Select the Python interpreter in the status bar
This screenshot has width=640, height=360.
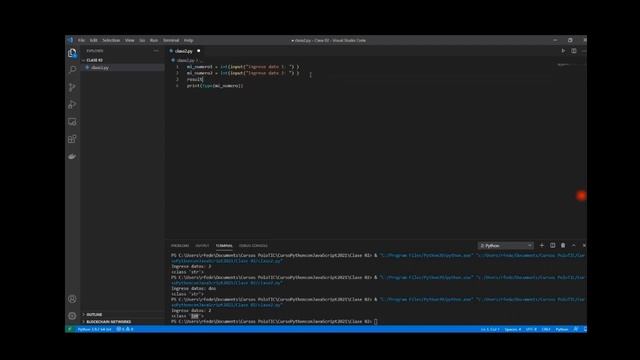coord(94,329)
